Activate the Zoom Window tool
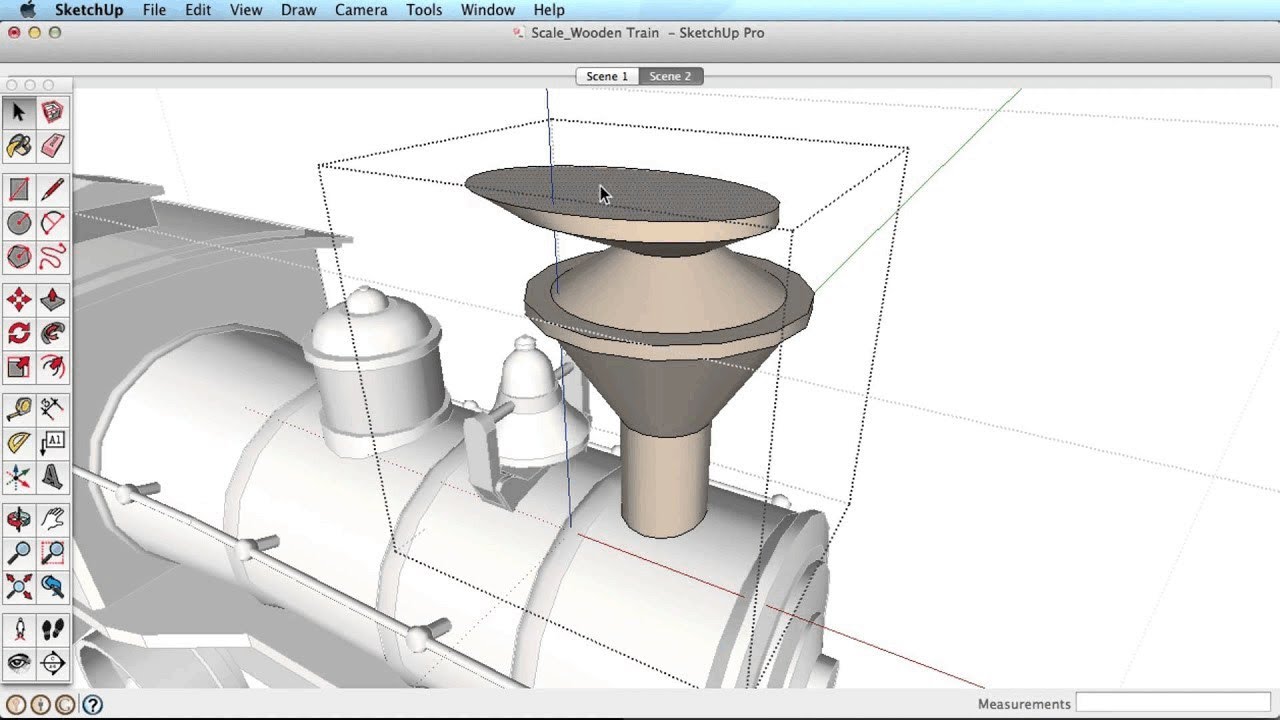The image size is (1280, 720). (53, 553)
